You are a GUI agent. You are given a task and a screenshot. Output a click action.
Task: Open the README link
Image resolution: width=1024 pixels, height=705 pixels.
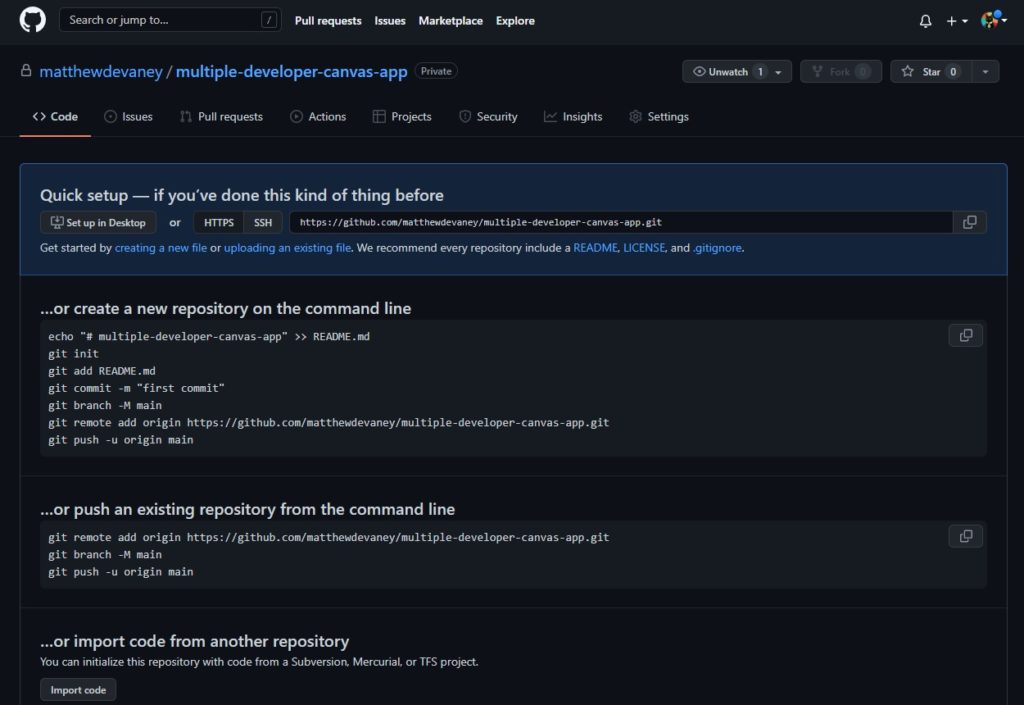(595, 248)
